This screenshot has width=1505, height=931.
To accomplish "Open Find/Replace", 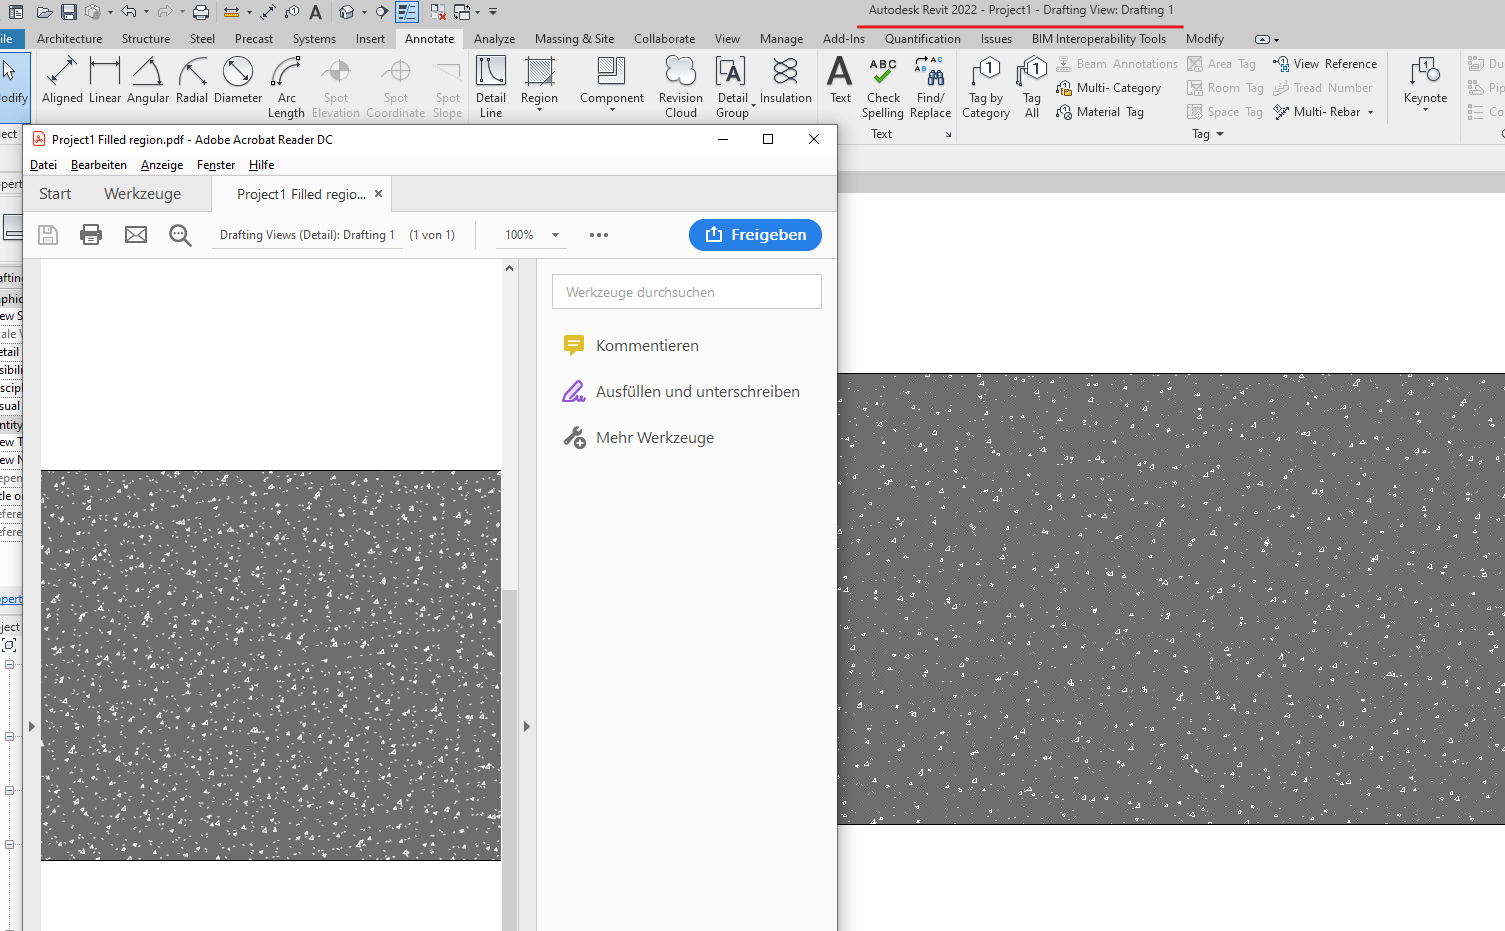I will point(930,85).
